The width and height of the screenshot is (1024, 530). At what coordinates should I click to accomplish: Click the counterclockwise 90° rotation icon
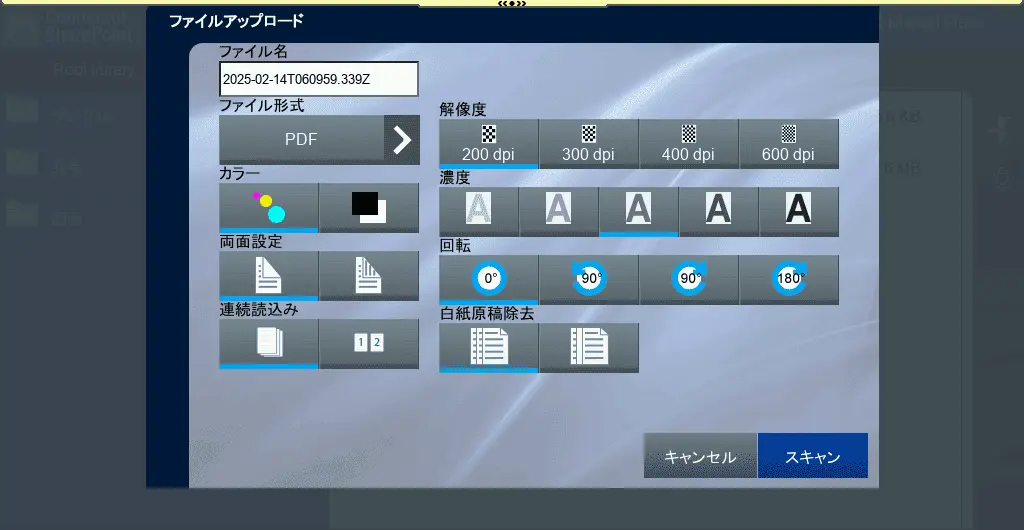coord(589,279)
